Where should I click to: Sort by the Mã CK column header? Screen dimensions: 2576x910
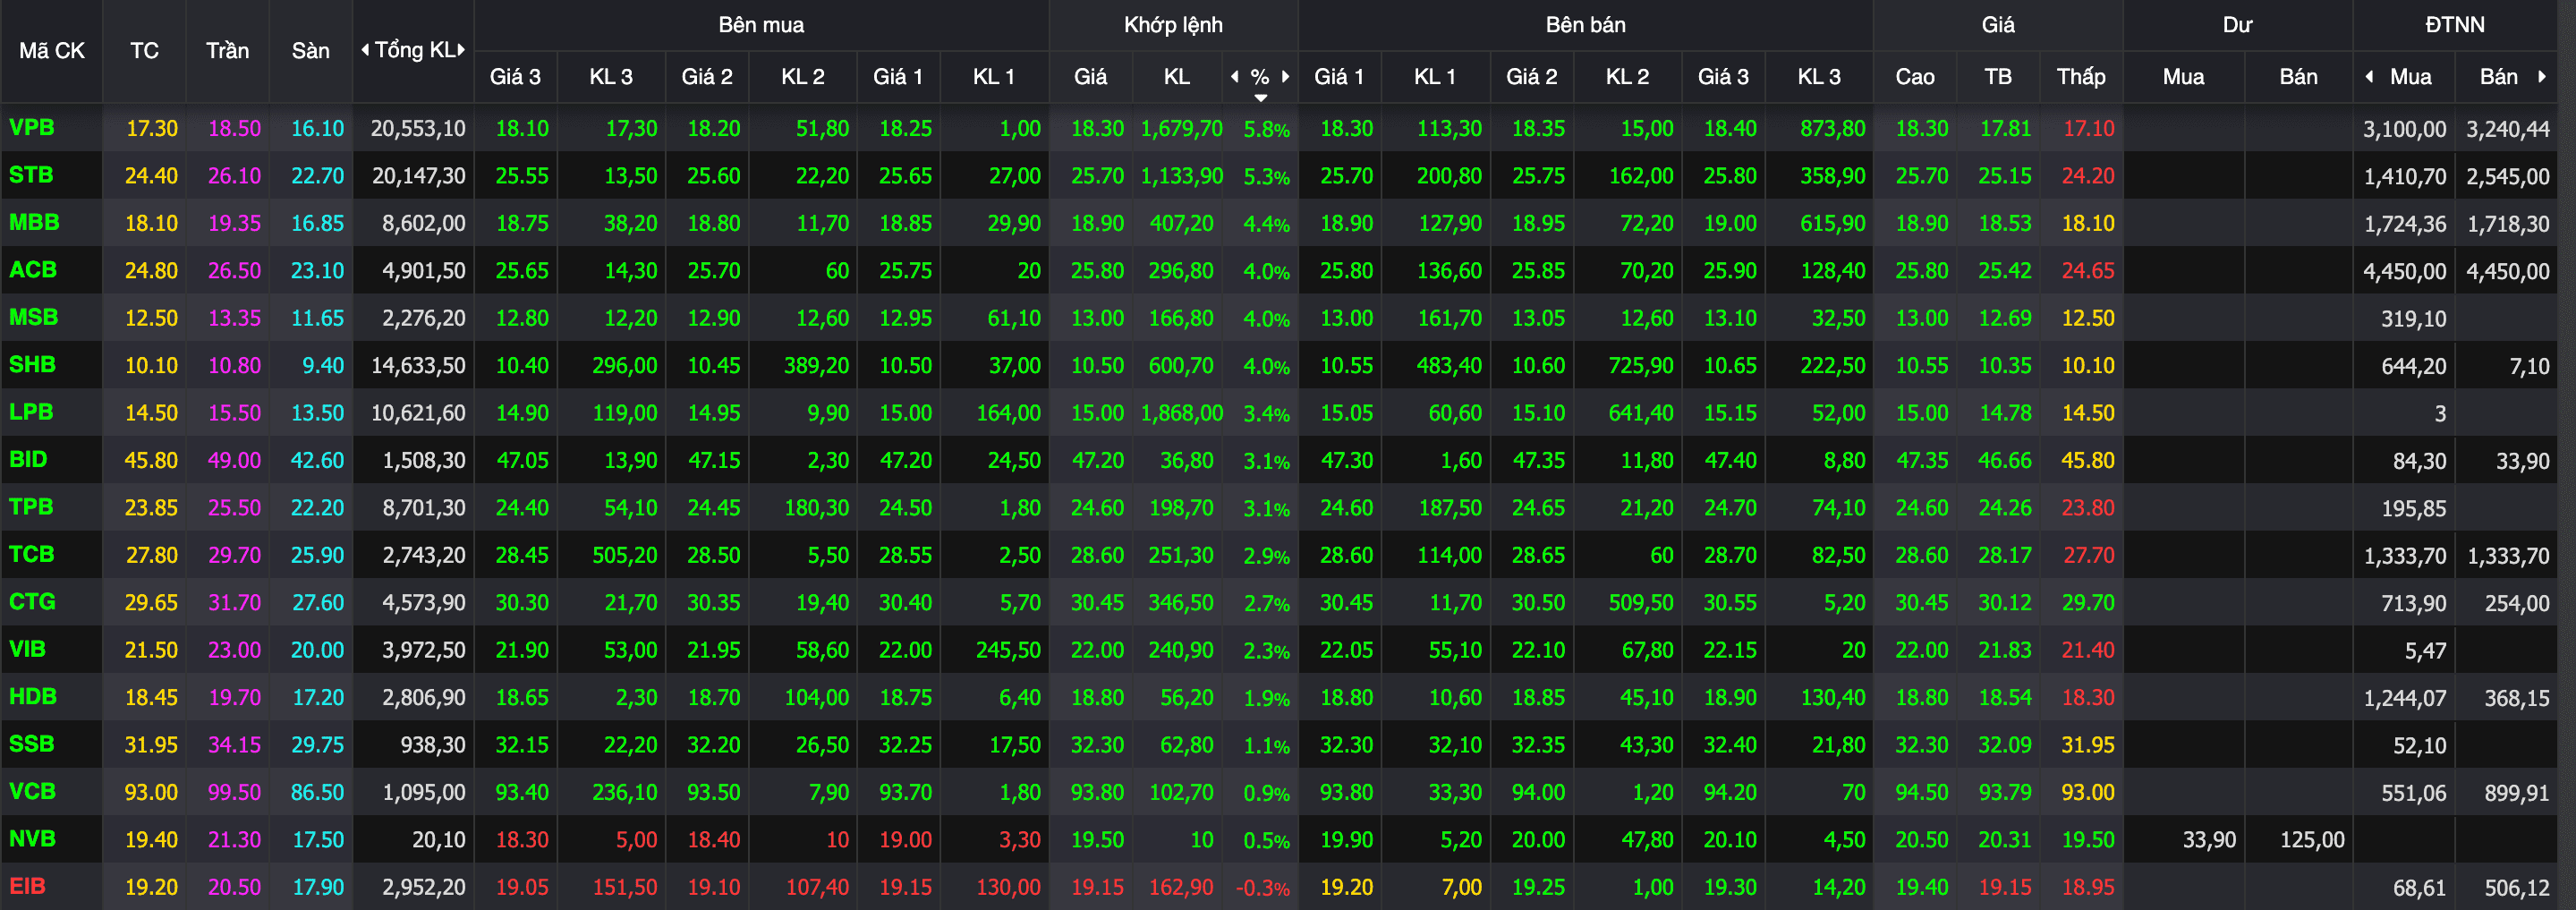(52, 50)
